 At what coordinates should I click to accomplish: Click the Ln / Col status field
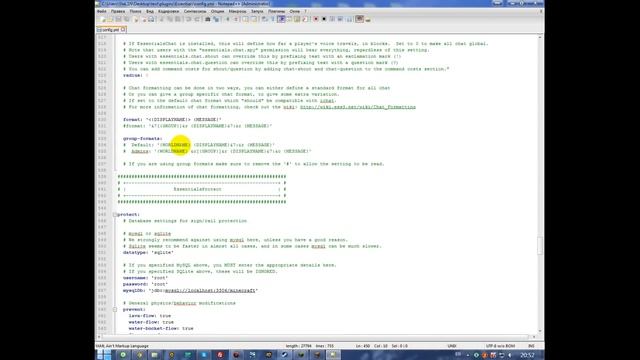click(x=382, y=346)
